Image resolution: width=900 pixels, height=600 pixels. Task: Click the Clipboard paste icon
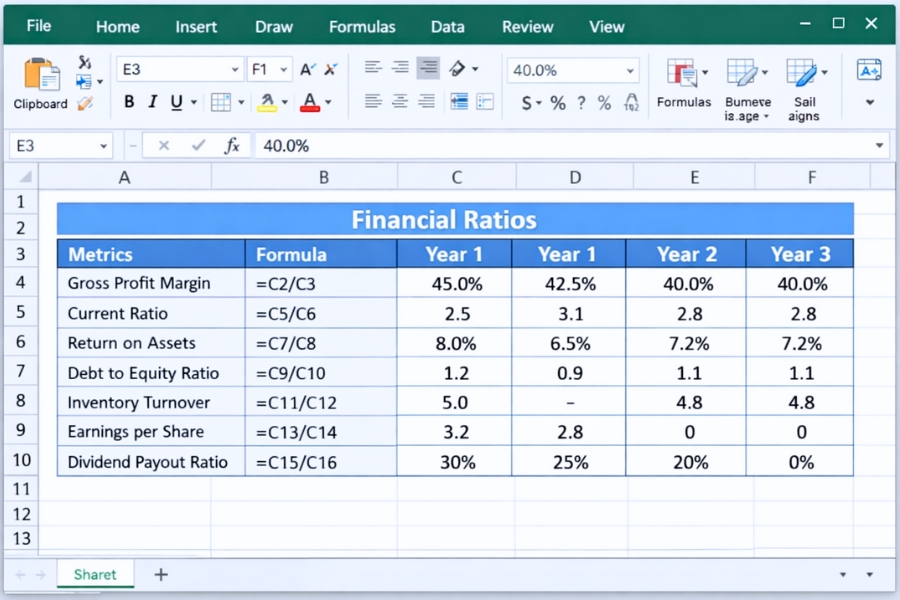pos(40,75)
